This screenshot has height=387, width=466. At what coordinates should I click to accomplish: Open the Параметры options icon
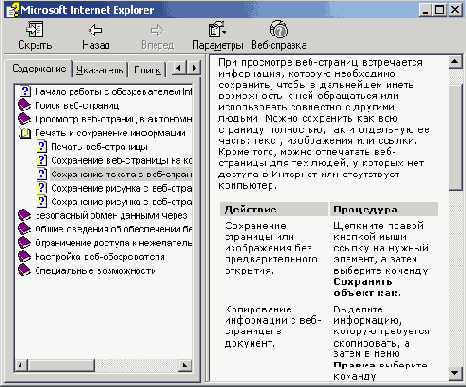click(x=217, y=29)
